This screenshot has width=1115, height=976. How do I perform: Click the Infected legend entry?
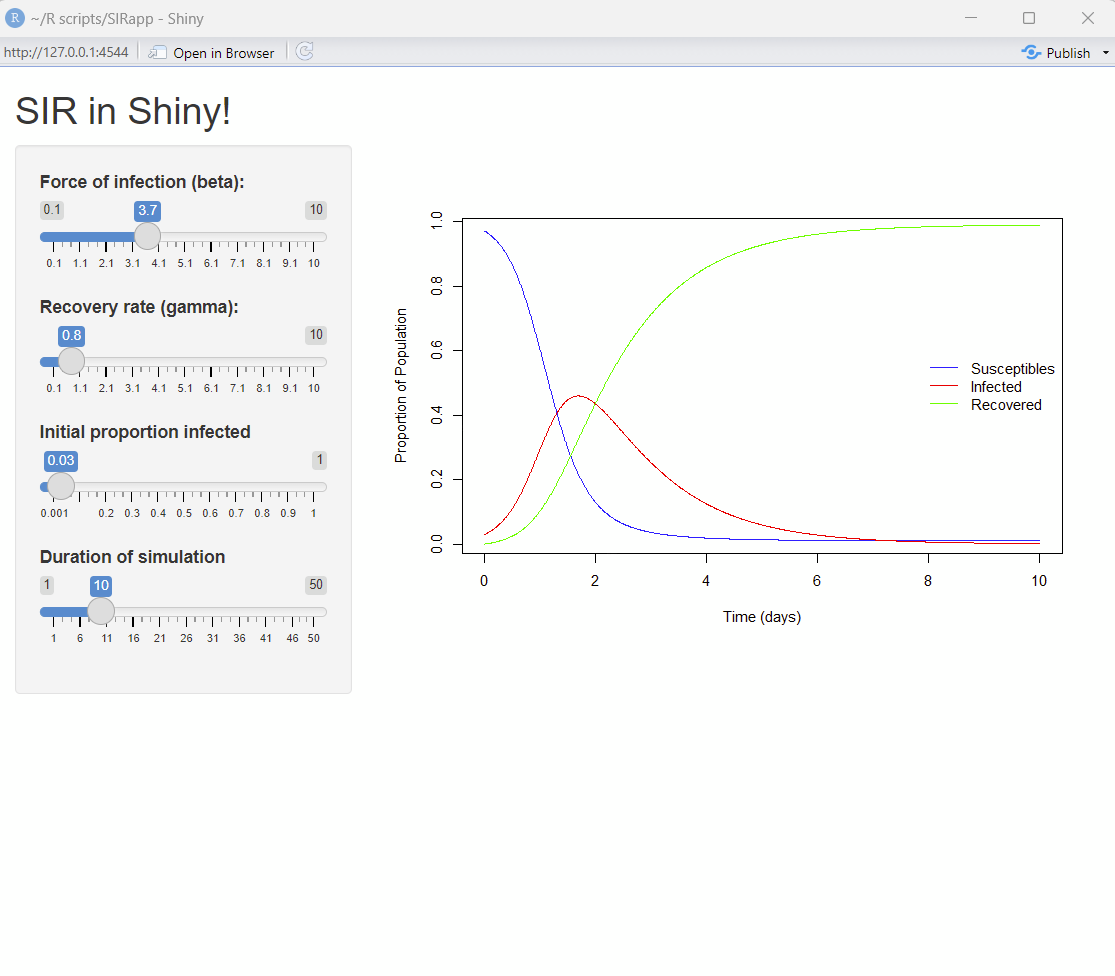[x=976, y=387]
